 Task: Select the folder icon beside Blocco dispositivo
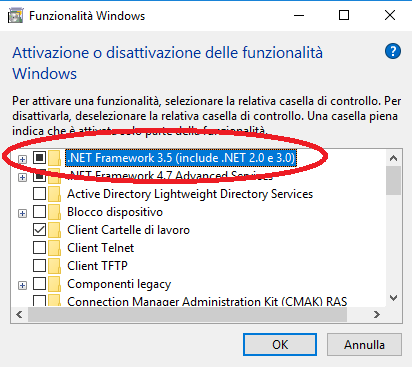[54, 212]
